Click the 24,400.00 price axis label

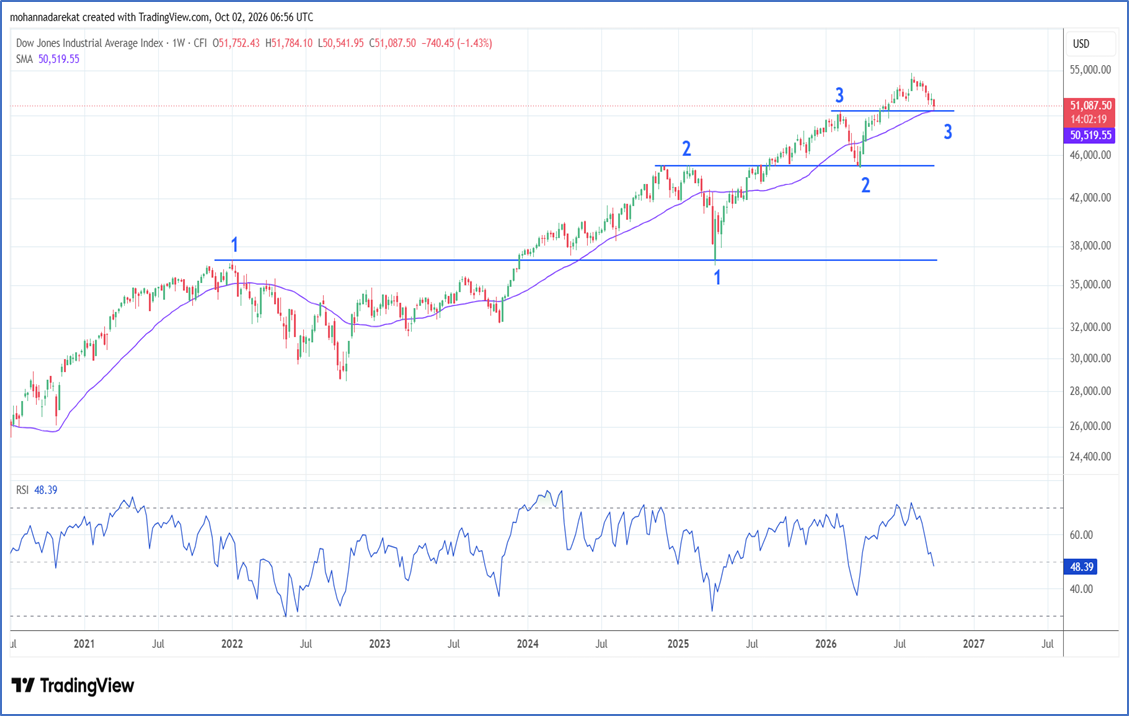point(1090,456)
